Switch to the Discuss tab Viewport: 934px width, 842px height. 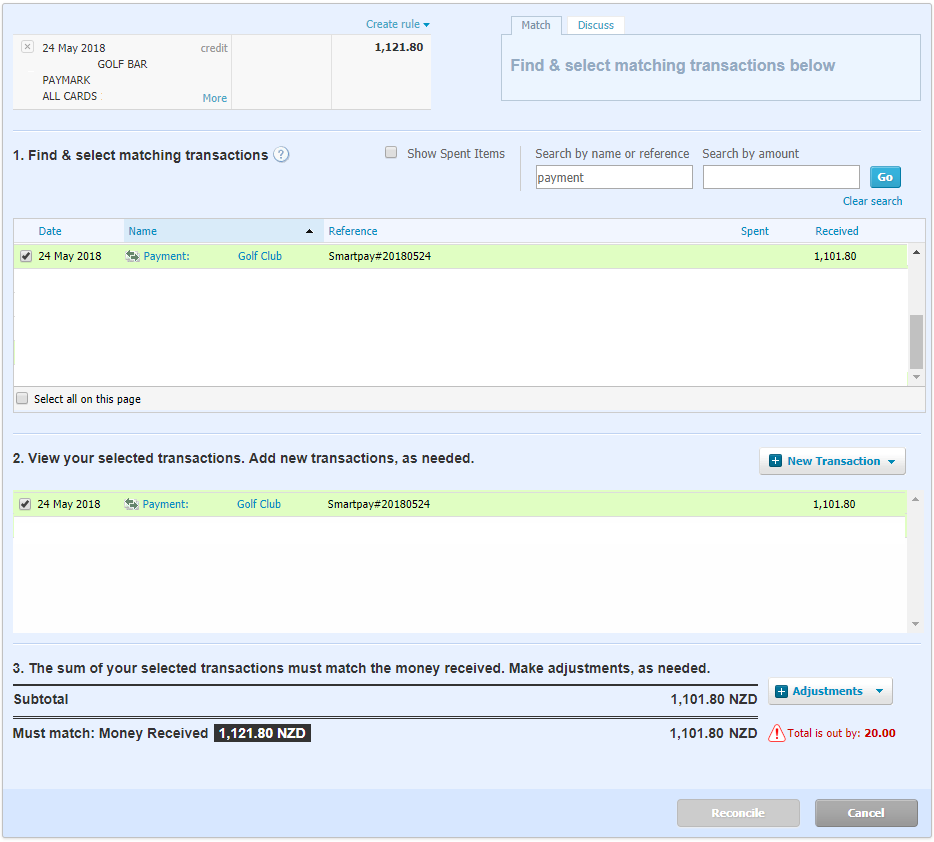pyautogui.click(x=595, y=25)
